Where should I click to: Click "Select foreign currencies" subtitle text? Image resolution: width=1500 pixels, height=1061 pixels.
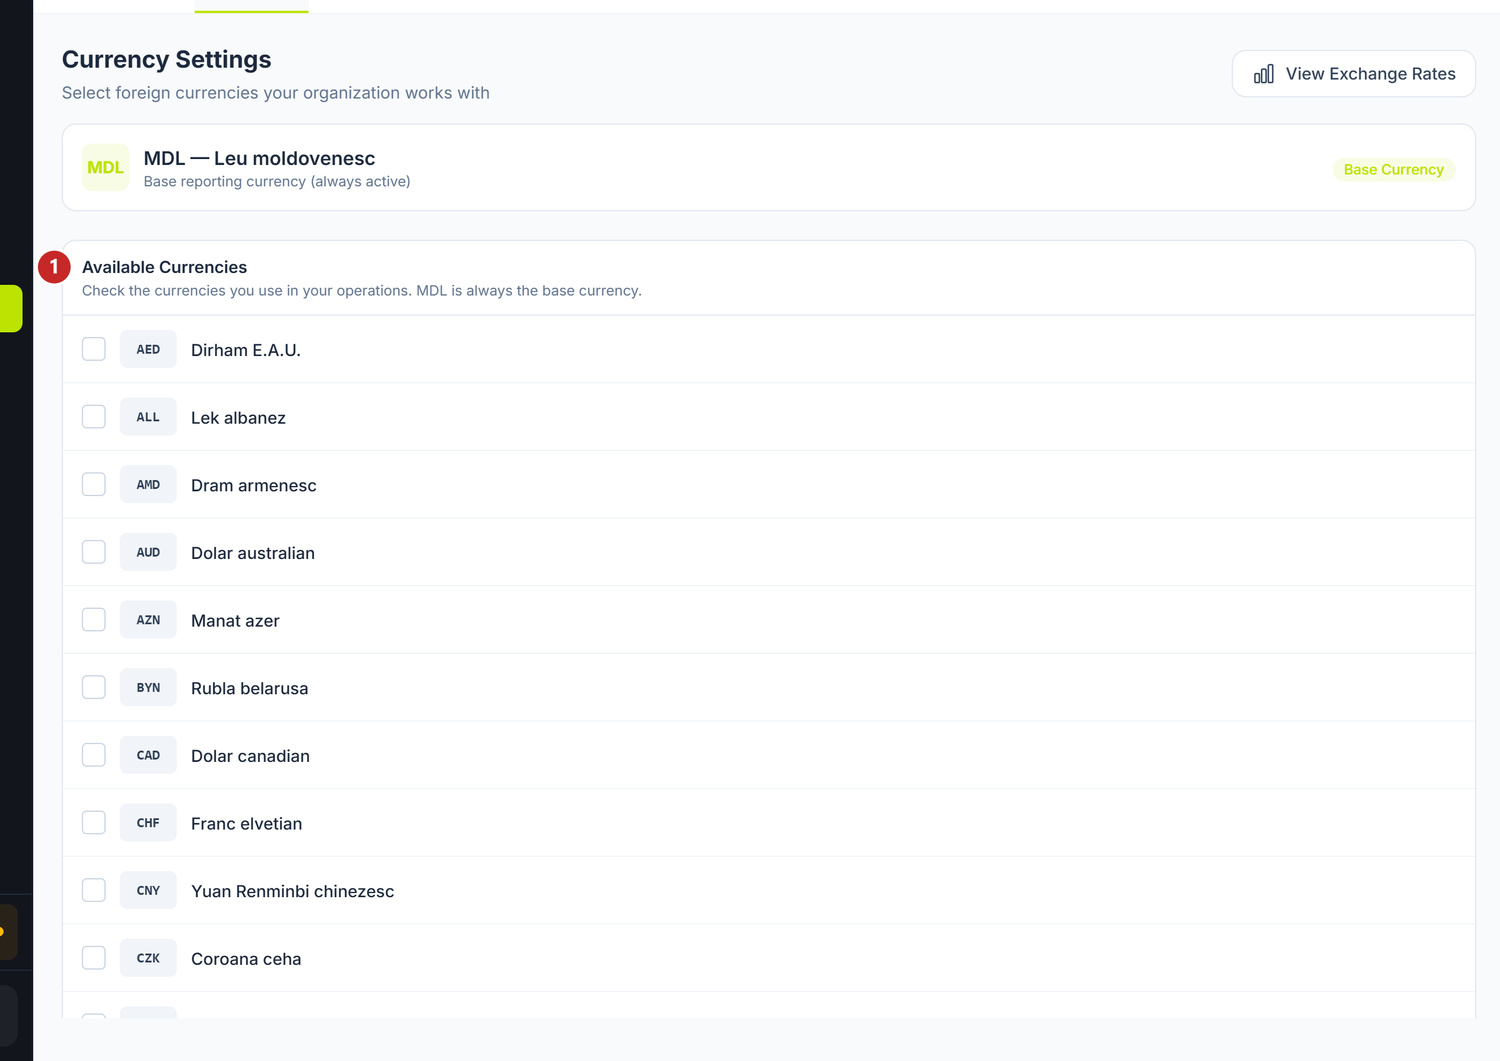(x=276, y=93)
